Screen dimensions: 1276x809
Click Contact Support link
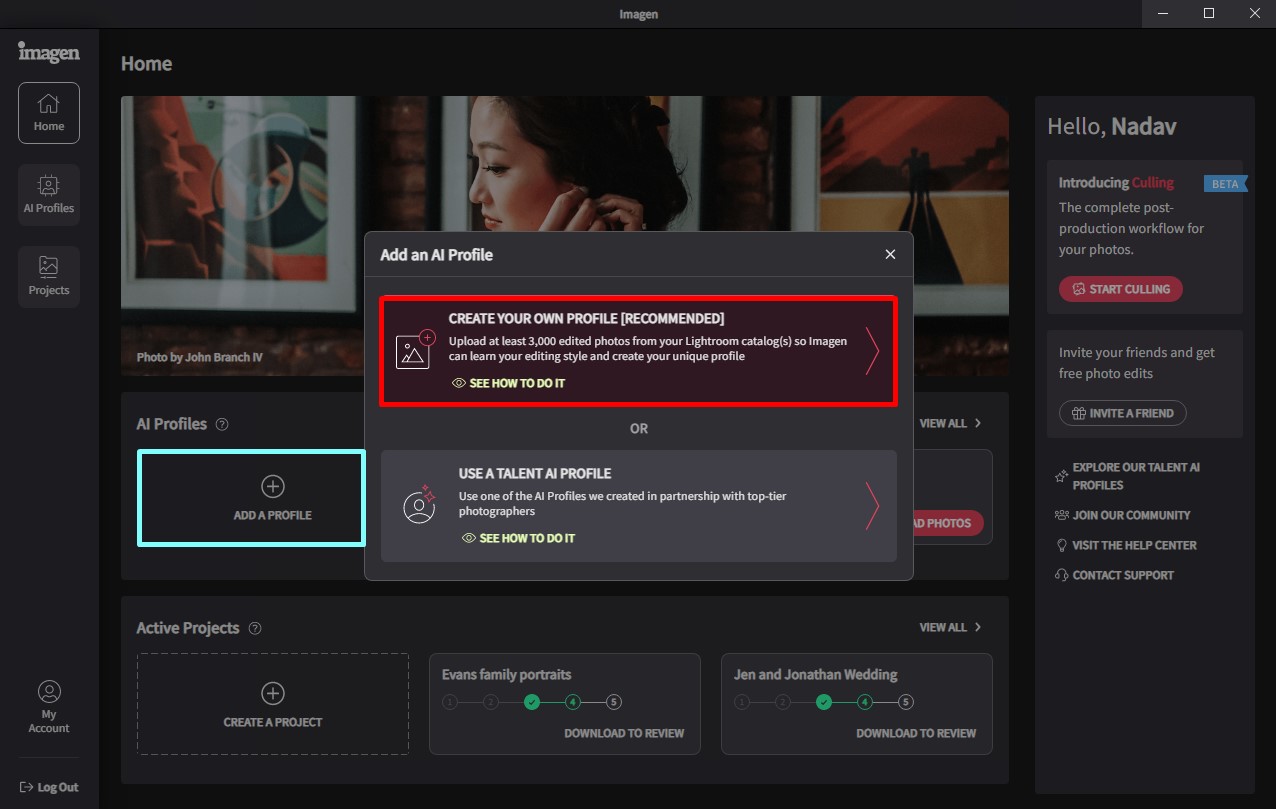tap(1123, 575)
